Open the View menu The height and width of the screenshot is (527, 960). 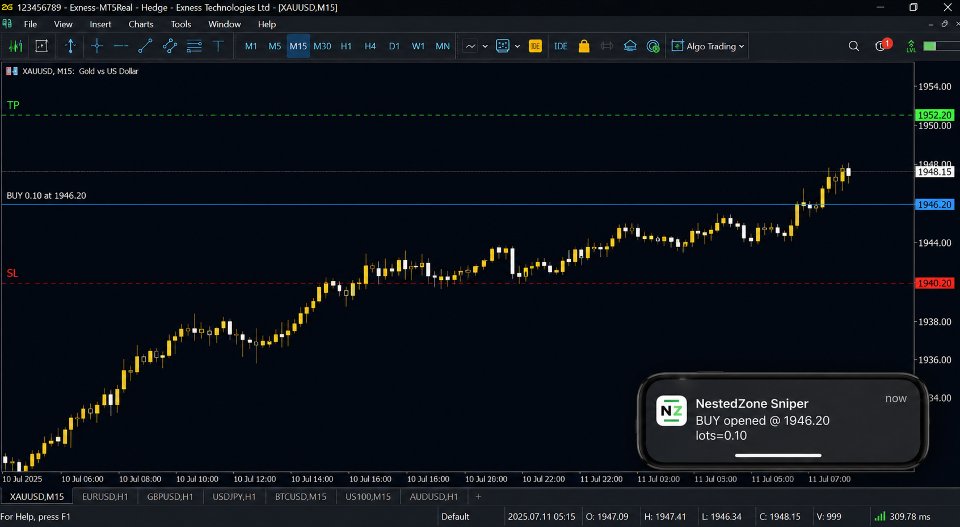pos(63,24)
